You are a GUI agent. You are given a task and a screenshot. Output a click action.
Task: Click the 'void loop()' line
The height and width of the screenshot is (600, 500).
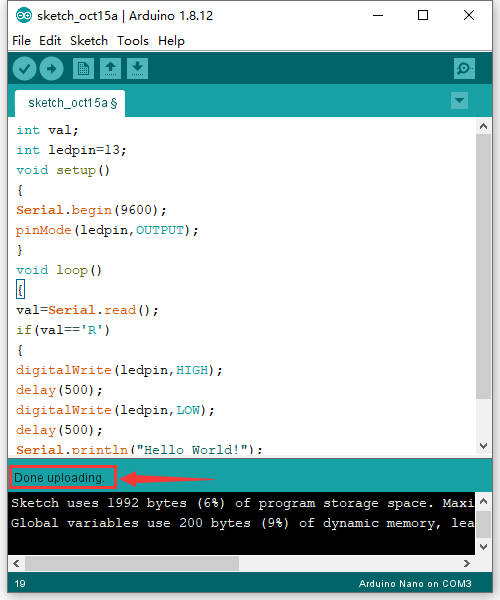[x=59, y=270]
